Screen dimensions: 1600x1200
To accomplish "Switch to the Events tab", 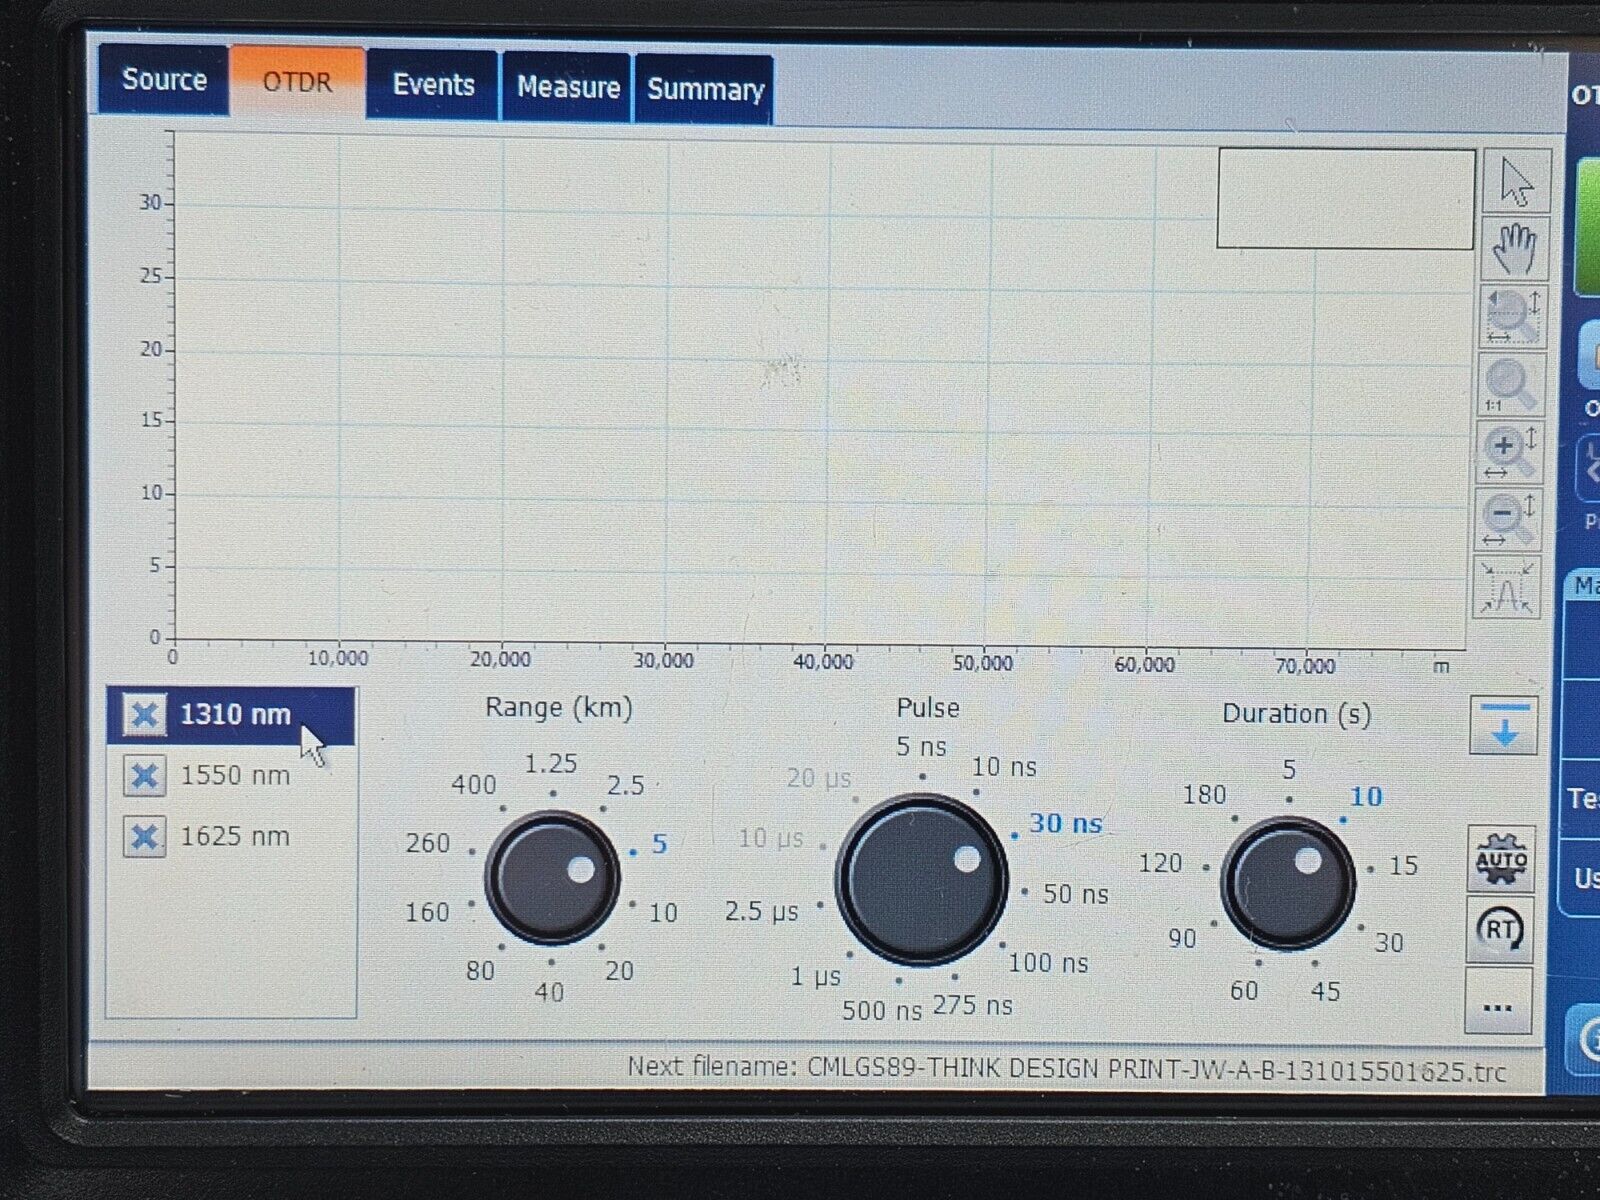I will click(432, 86).
